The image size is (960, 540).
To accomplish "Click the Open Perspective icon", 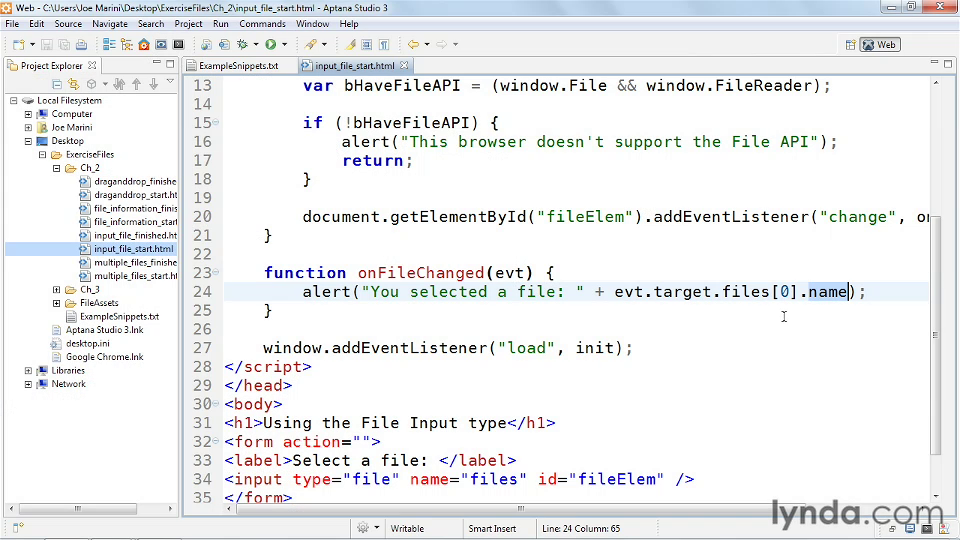I will (850, 45).
